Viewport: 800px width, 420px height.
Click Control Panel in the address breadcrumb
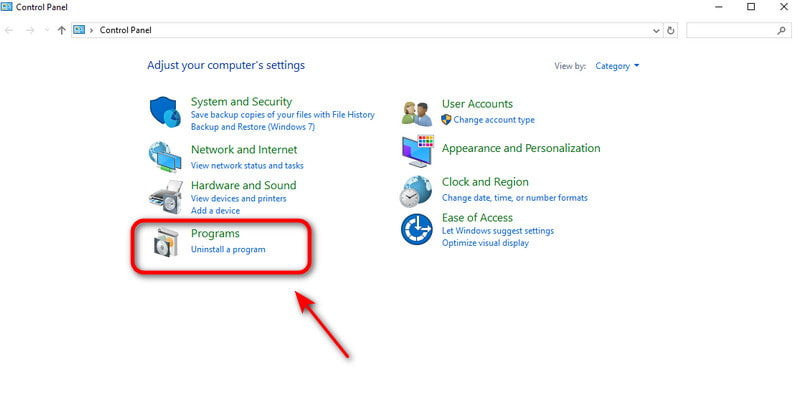point(124,30)
